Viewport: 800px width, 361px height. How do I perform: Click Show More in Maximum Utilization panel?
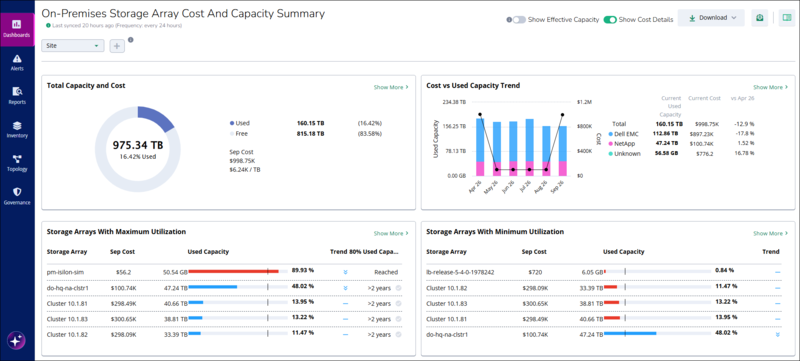391,234
